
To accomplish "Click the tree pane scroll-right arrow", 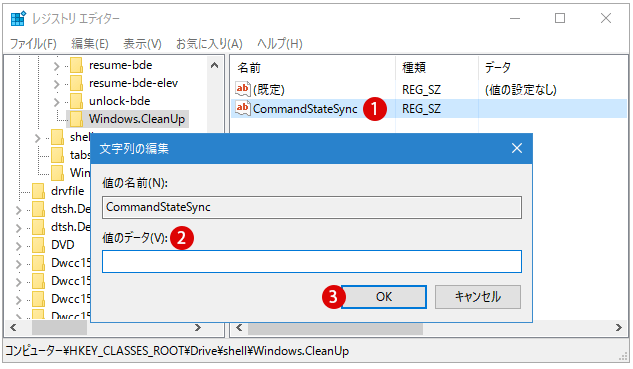I will point(198,327).
